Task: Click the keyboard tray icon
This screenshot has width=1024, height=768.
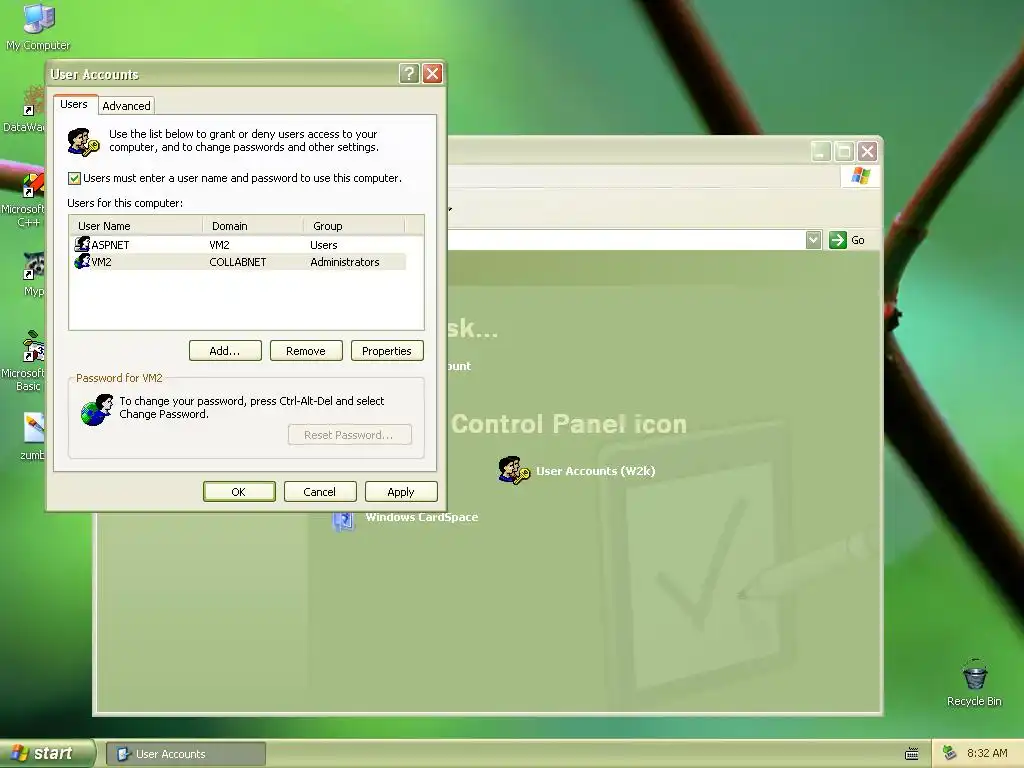Action: coord(912,754)
